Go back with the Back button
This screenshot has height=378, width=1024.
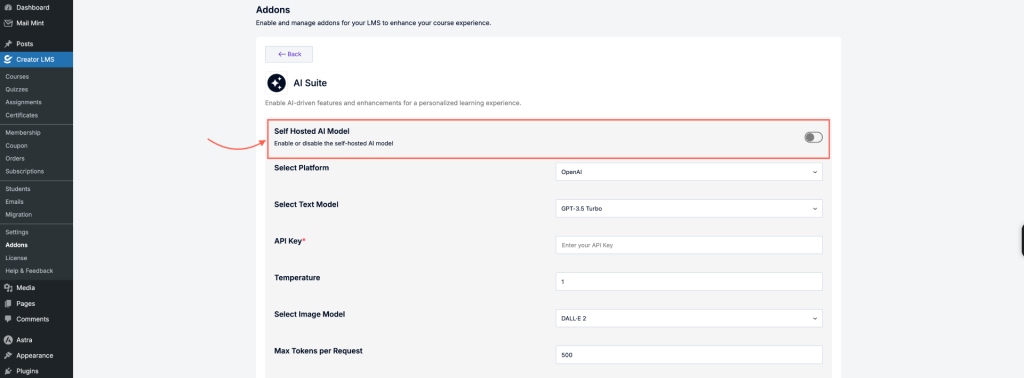[289, 54]
